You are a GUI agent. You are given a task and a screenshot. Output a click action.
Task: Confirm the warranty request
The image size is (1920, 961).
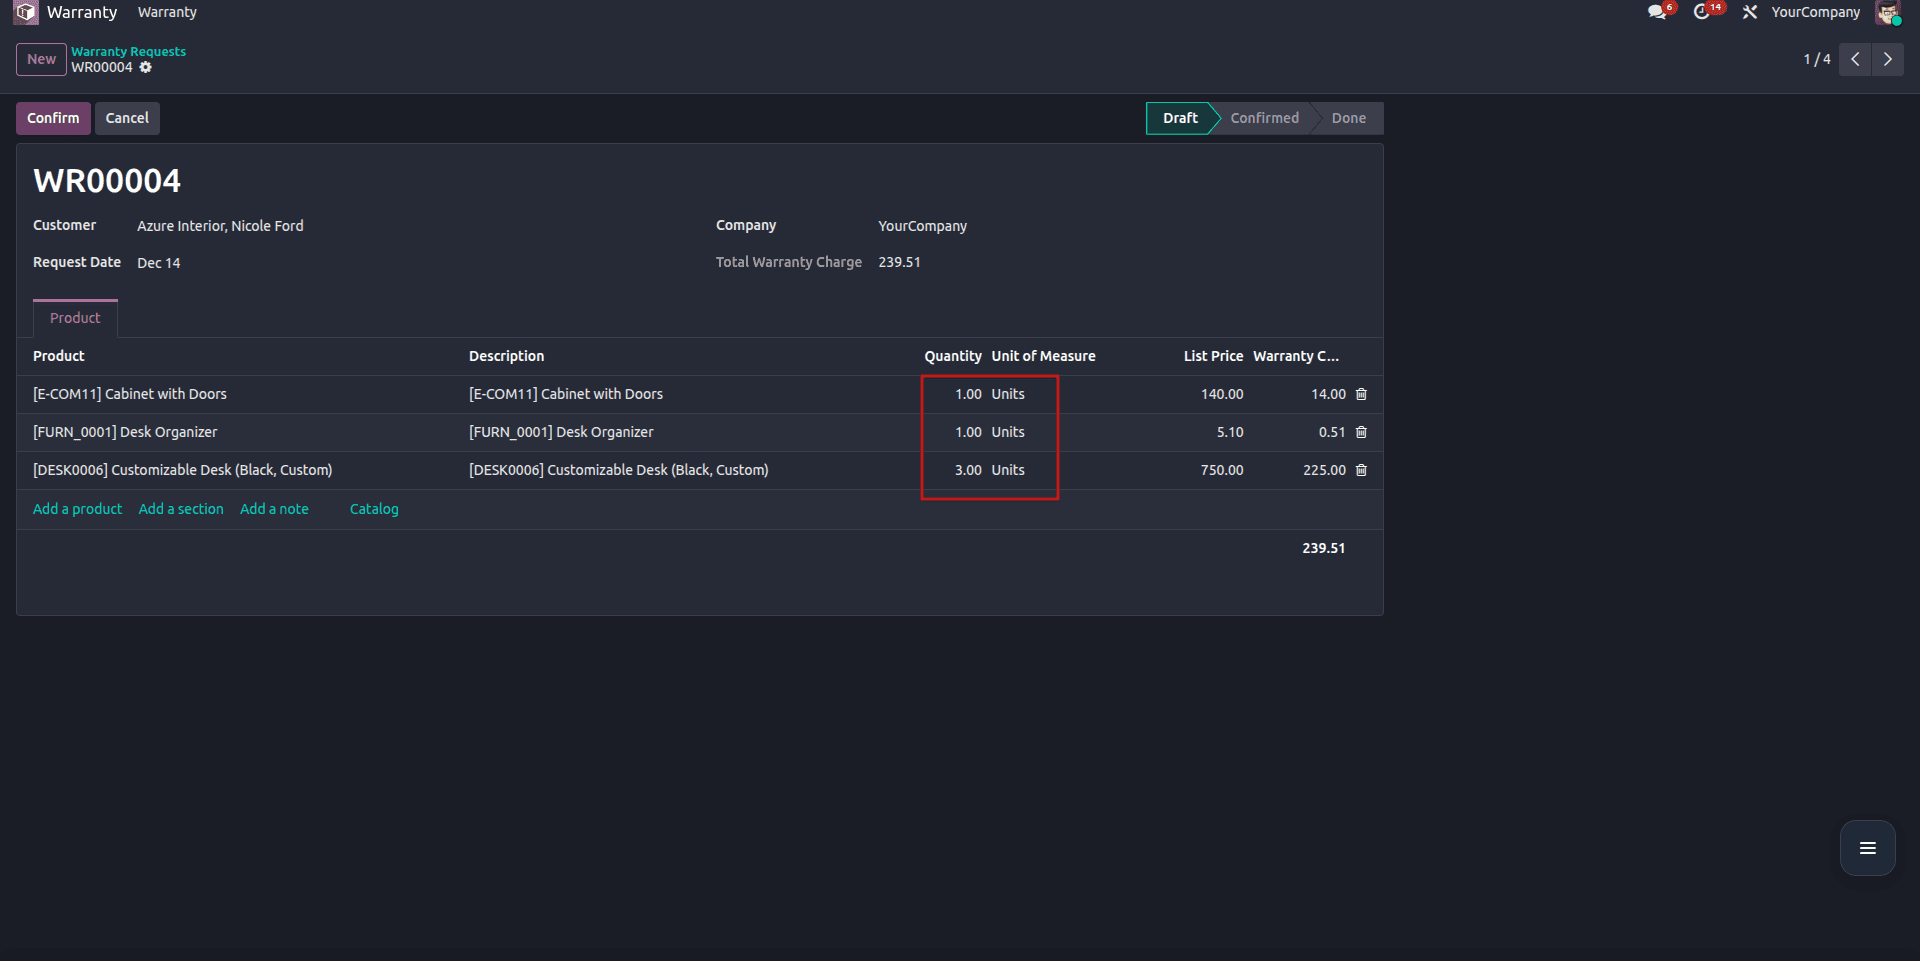(x=53, y=118)
